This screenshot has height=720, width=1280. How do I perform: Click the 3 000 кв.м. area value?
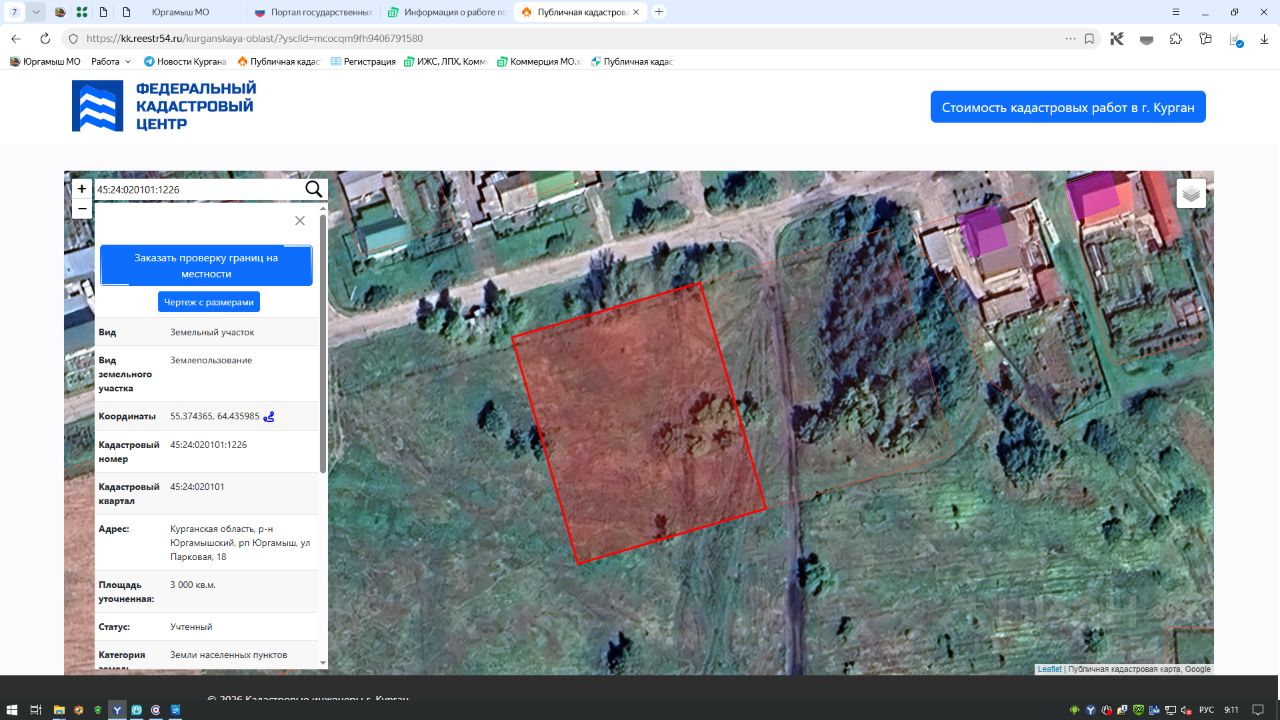click(x=193, y=585)
